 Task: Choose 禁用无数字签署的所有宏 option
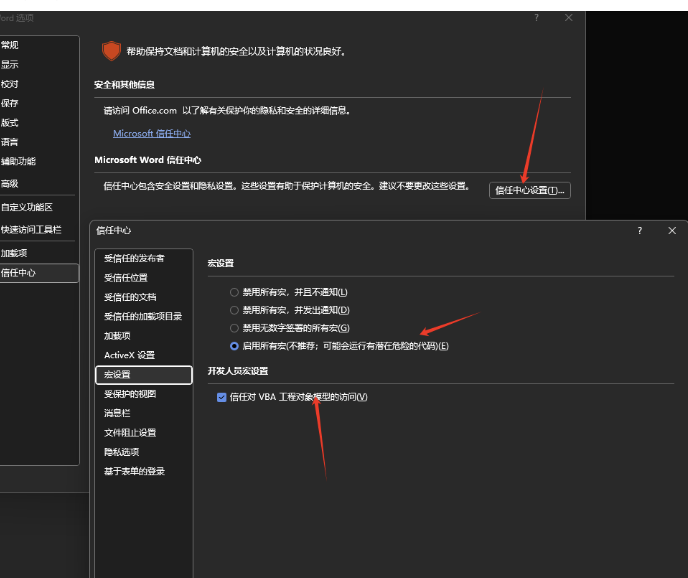tap(234, 328)
